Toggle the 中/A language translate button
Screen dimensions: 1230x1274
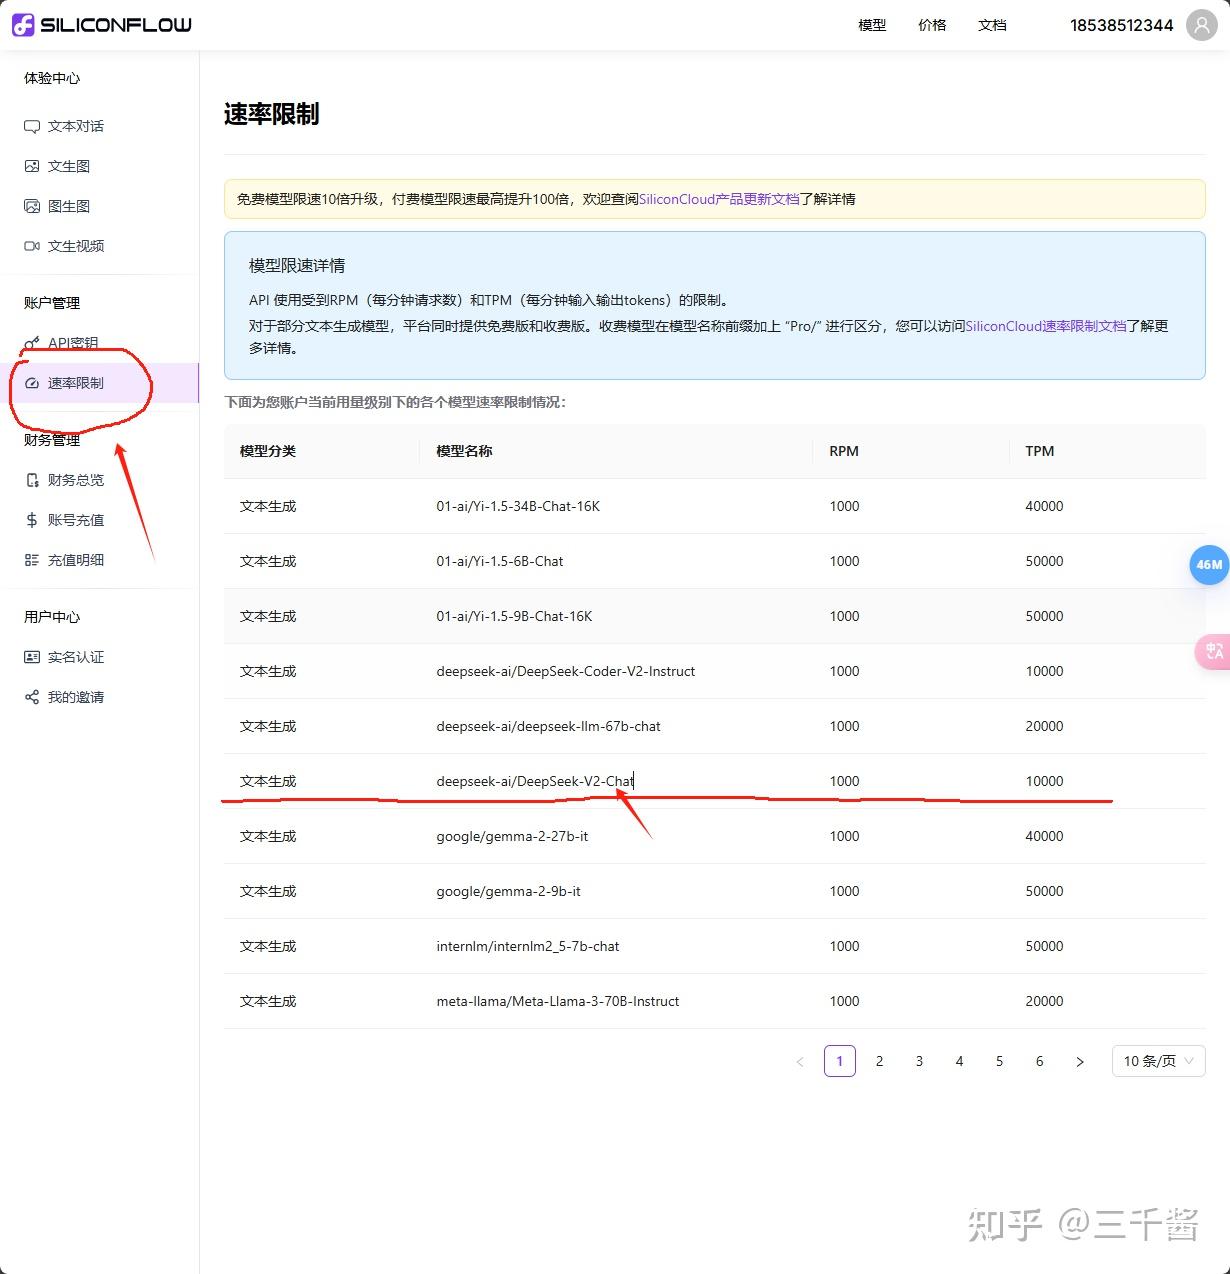coord(1212,652)
